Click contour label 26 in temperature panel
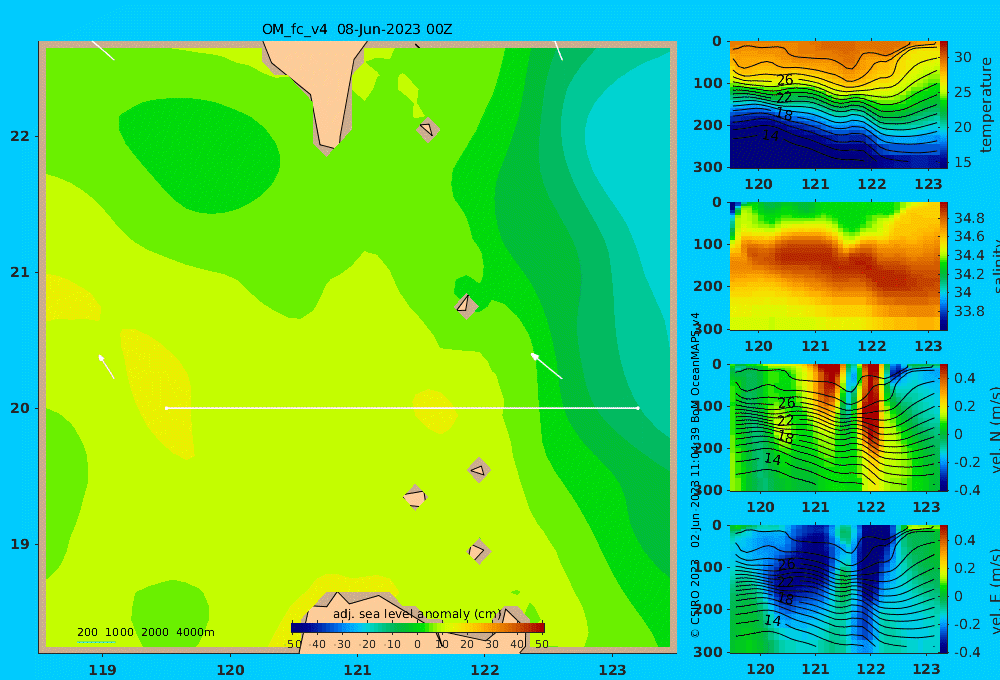The width and height of the screenshot is (1000, 680). [x=785, y=80]
